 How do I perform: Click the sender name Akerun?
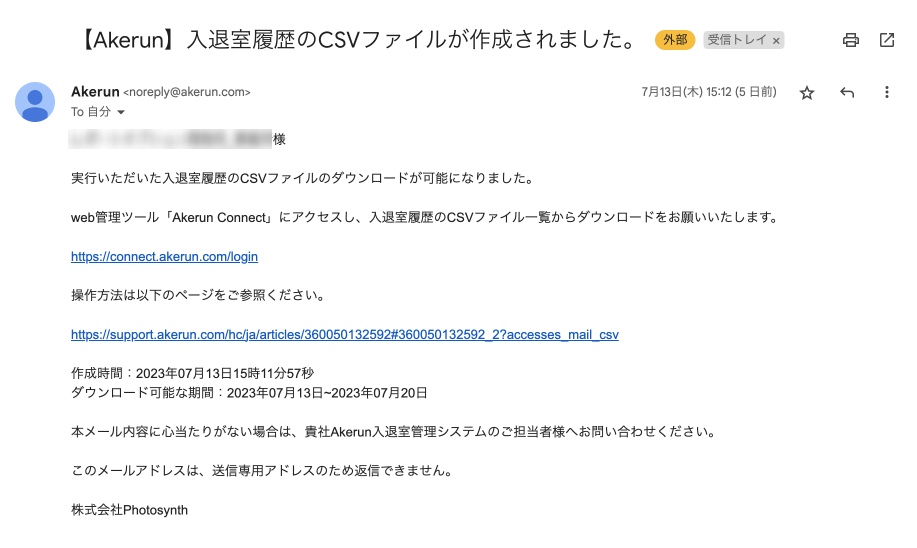click(95, 92)
